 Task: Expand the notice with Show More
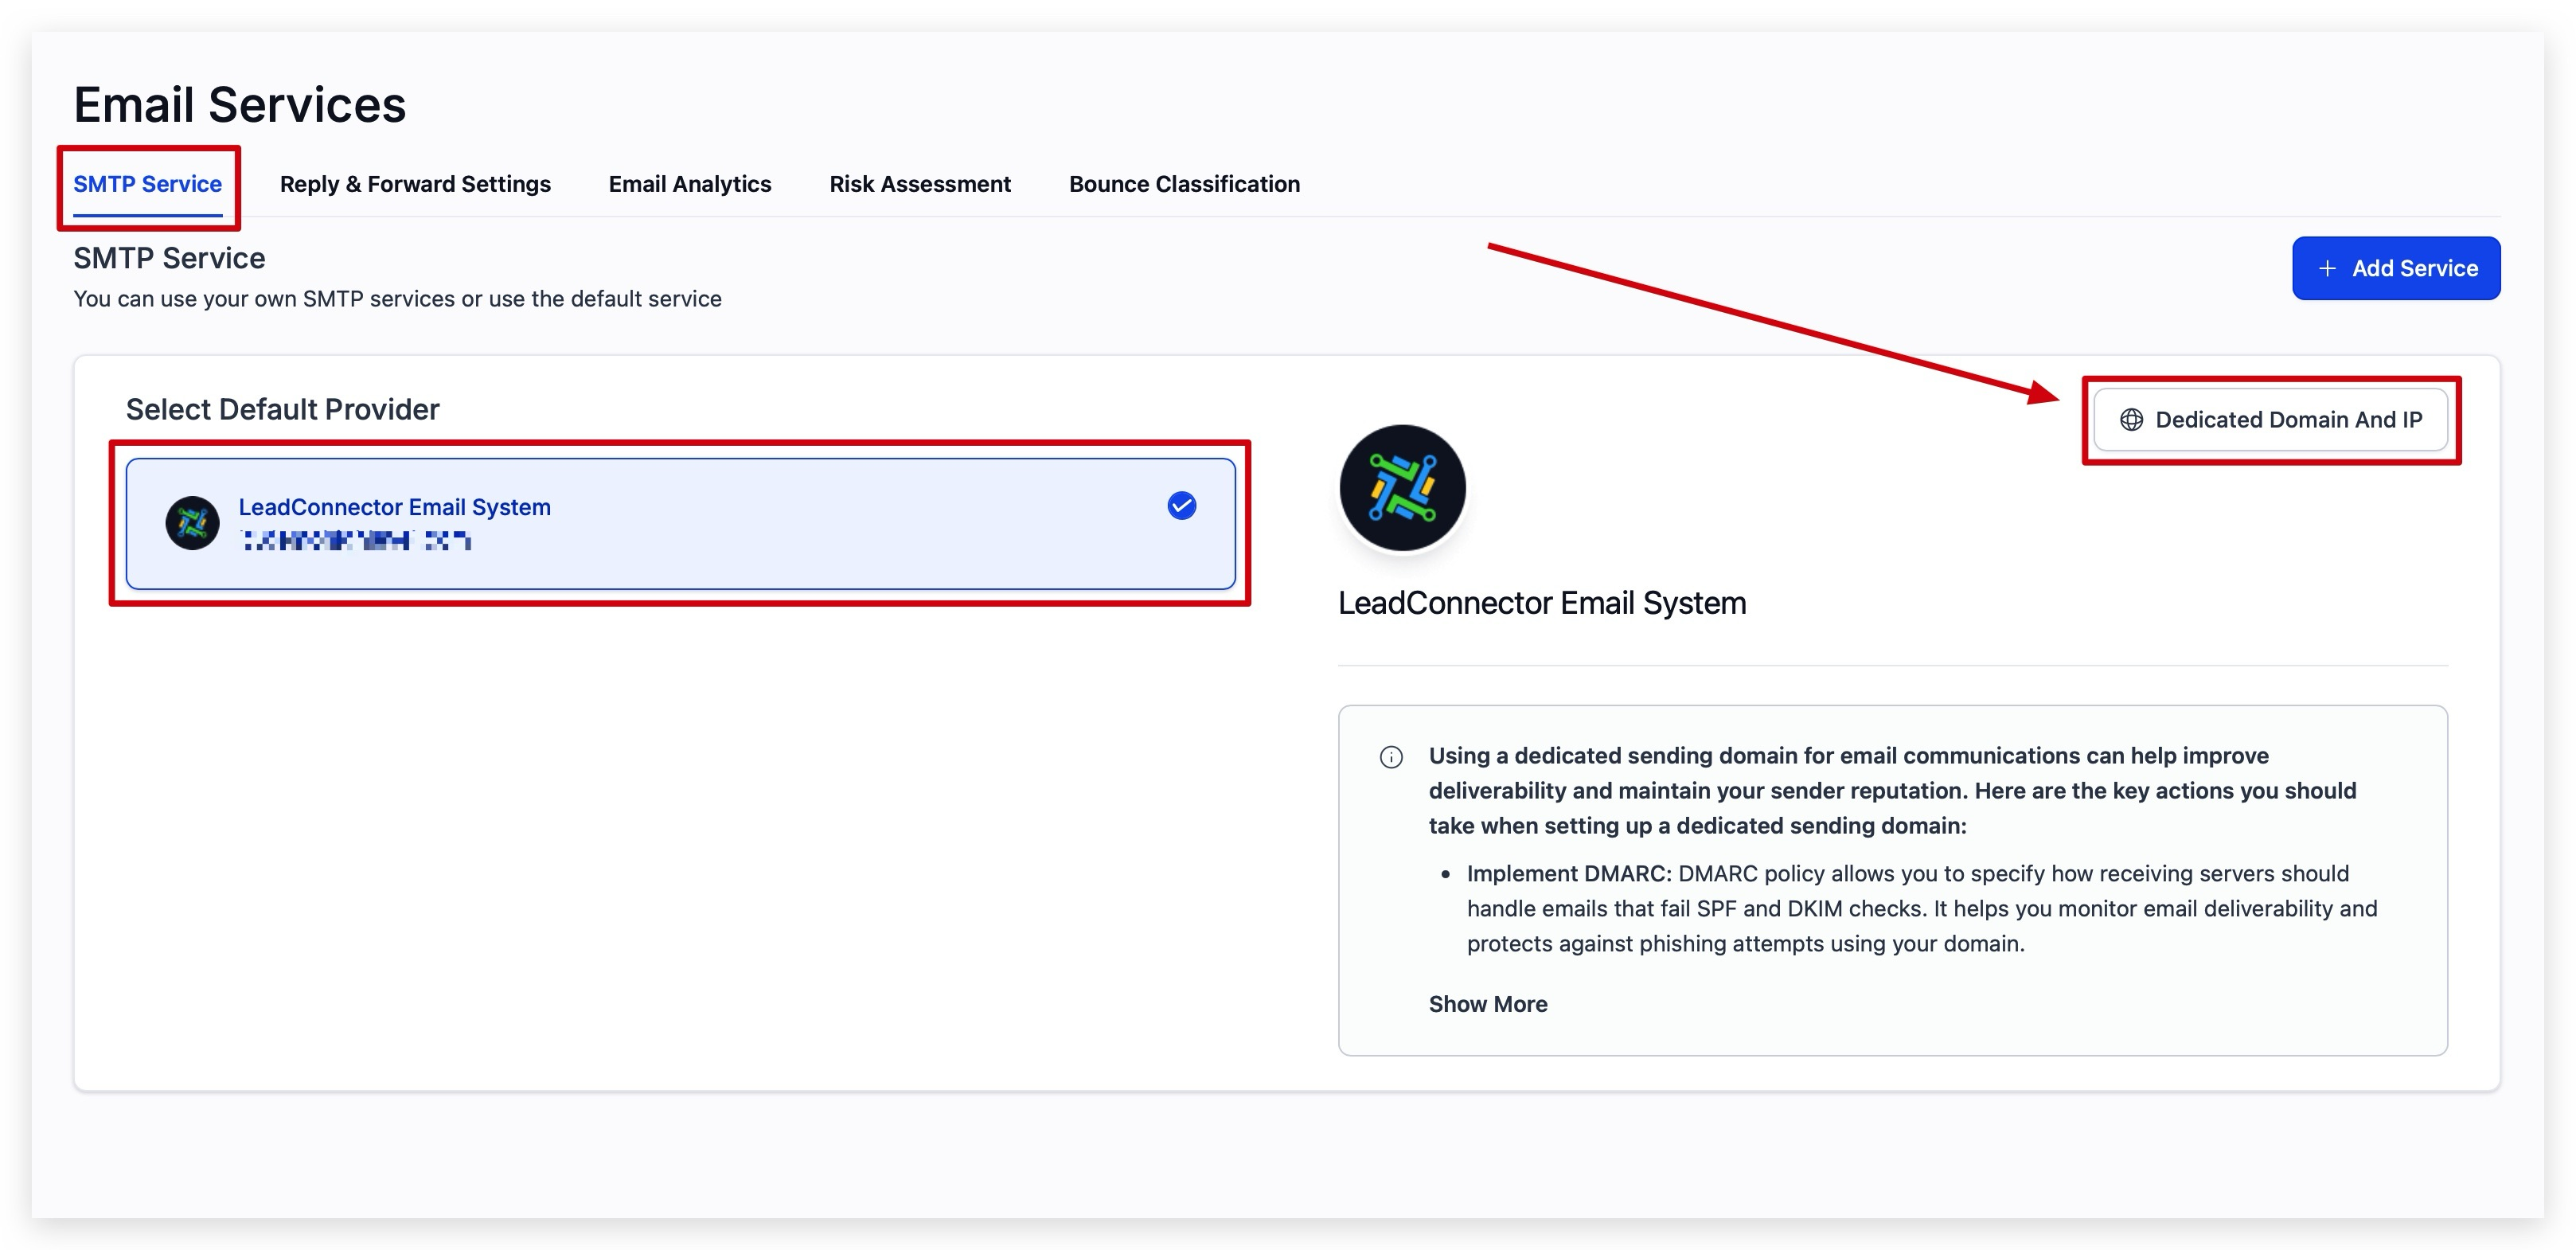pyautogui.click(x=1487, y=1004)
